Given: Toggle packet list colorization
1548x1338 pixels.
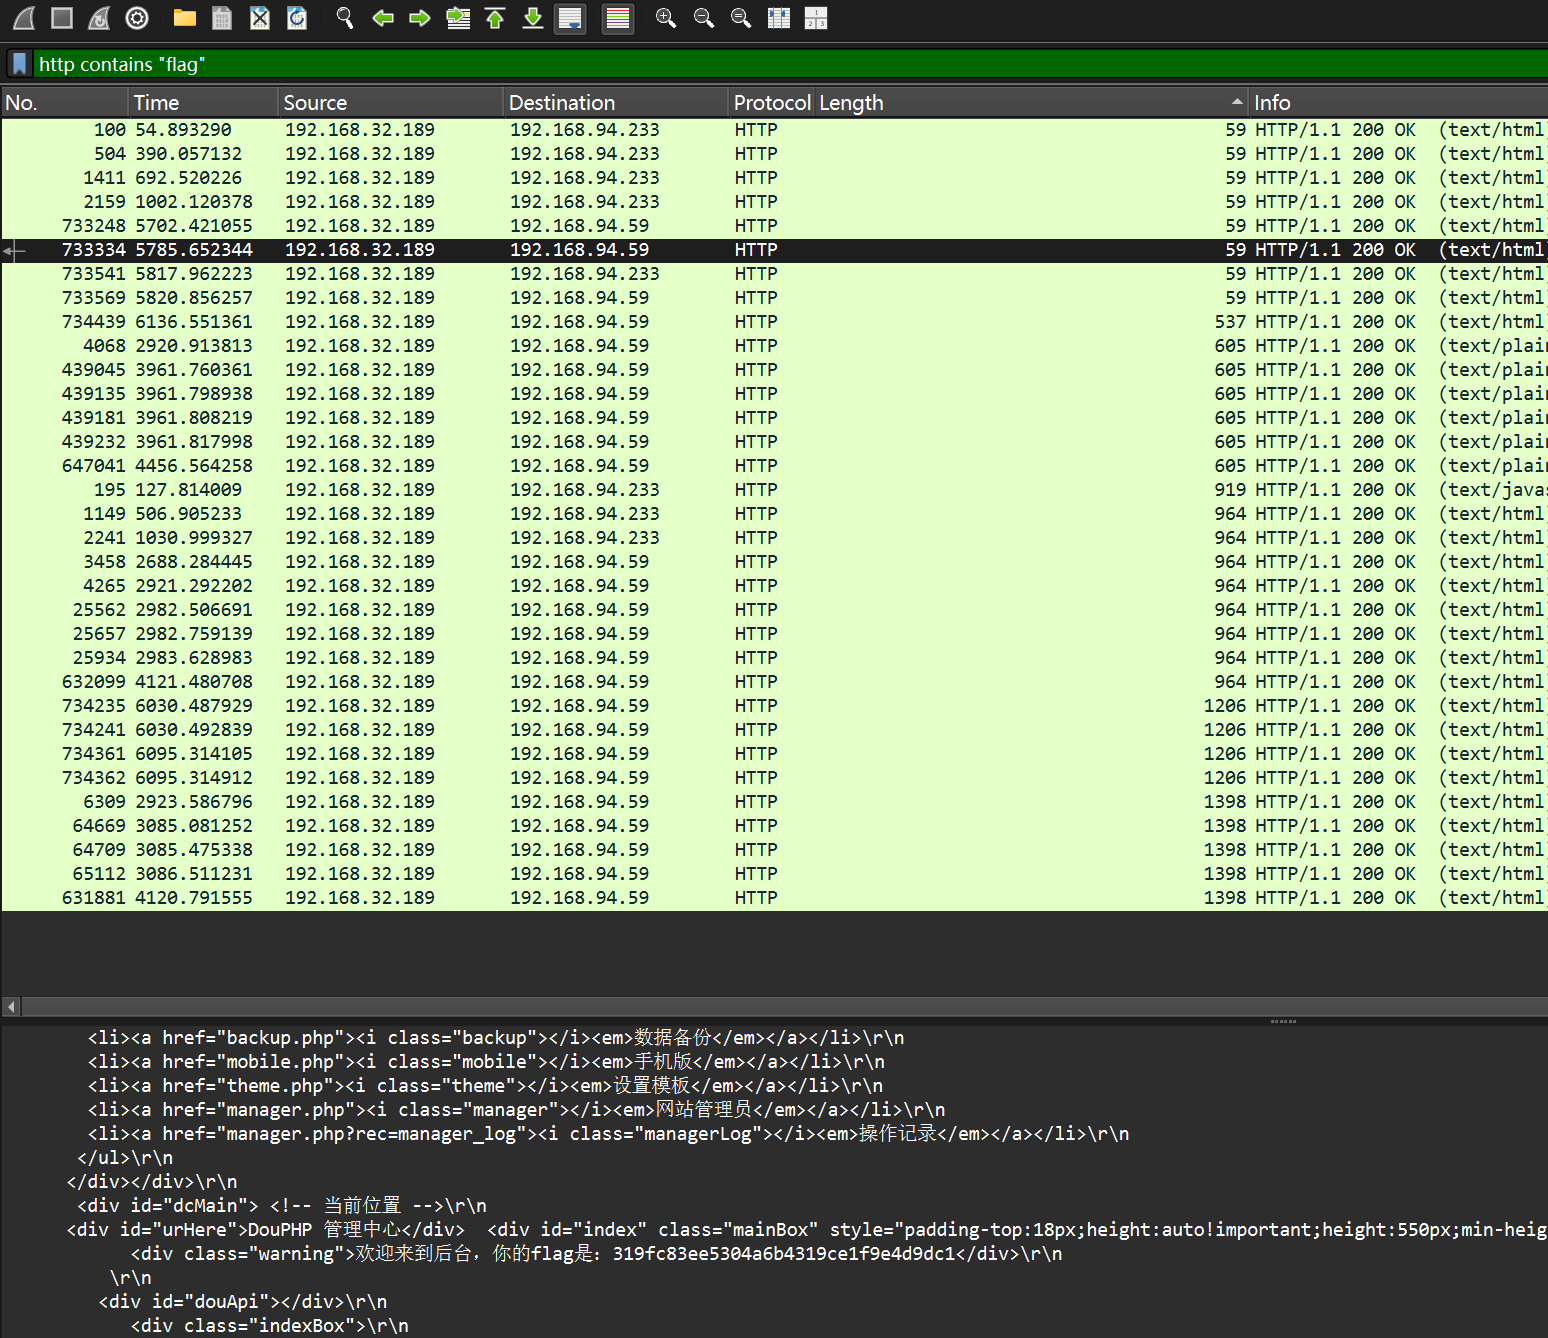Looking at the screenshot, I should point(618,18).
